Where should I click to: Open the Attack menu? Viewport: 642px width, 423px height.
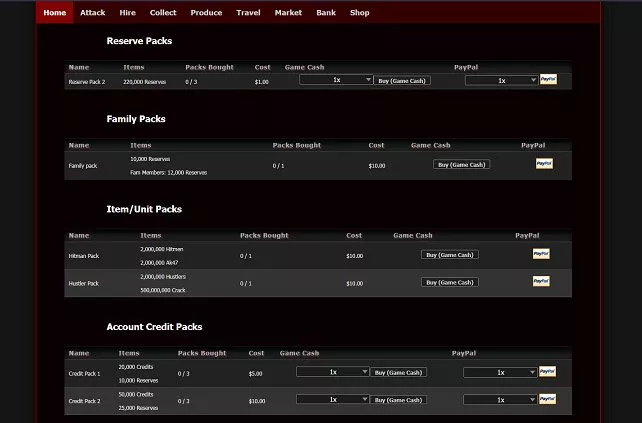pyautogui.click(x=93, y=13)
